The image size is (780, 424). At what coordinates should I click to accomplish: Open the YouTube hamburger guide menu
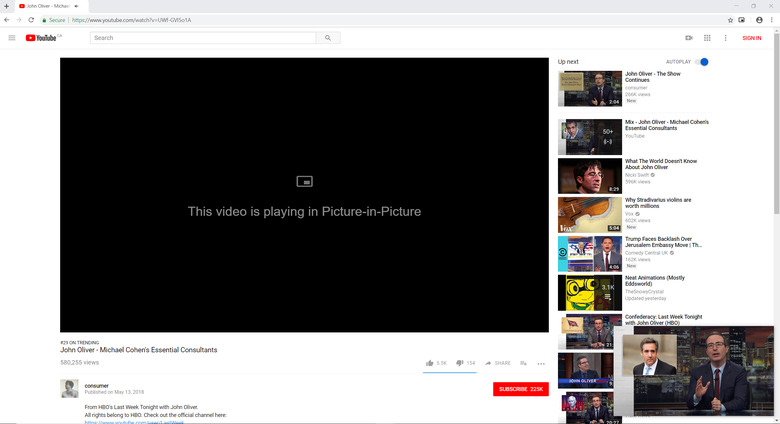tap(12, 38)
